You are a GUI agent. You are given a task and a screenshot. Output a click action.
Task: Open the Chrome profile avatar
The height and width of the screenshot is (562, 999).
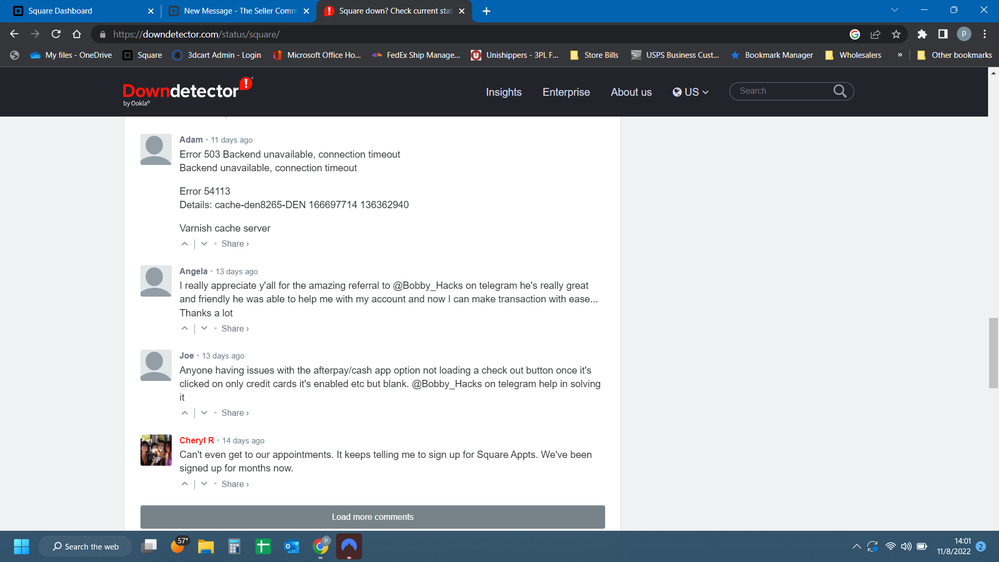(x=963, y=34)
